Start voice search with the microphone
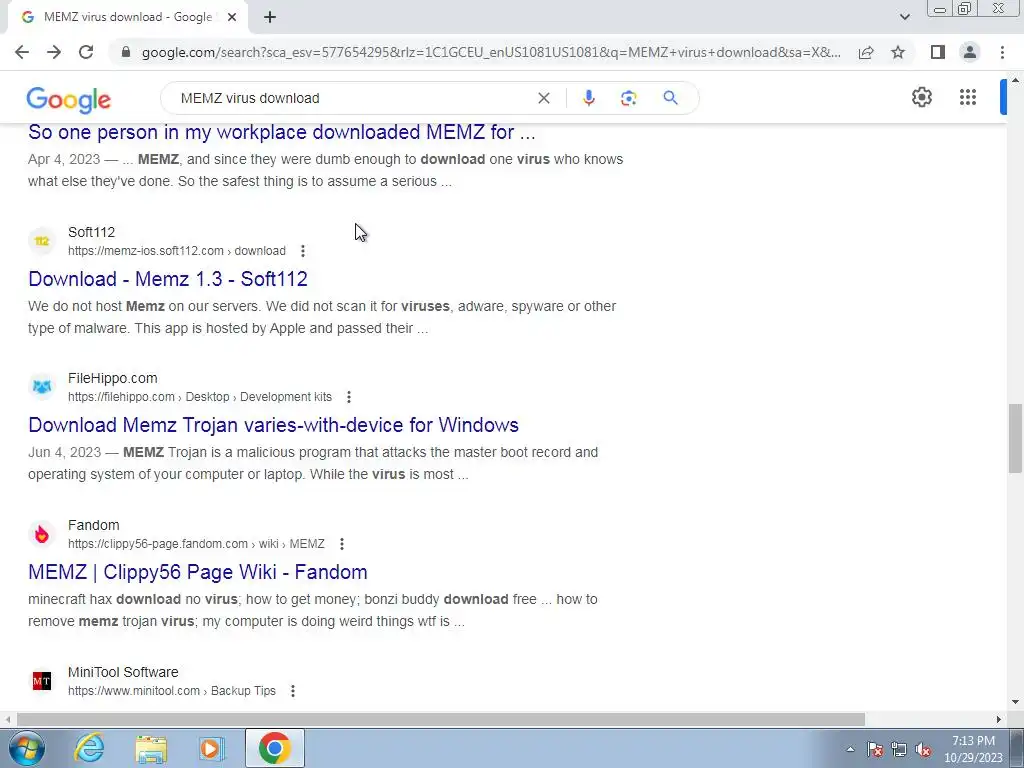The height and width of the screenshot is (768, 1024). [588, 98]
